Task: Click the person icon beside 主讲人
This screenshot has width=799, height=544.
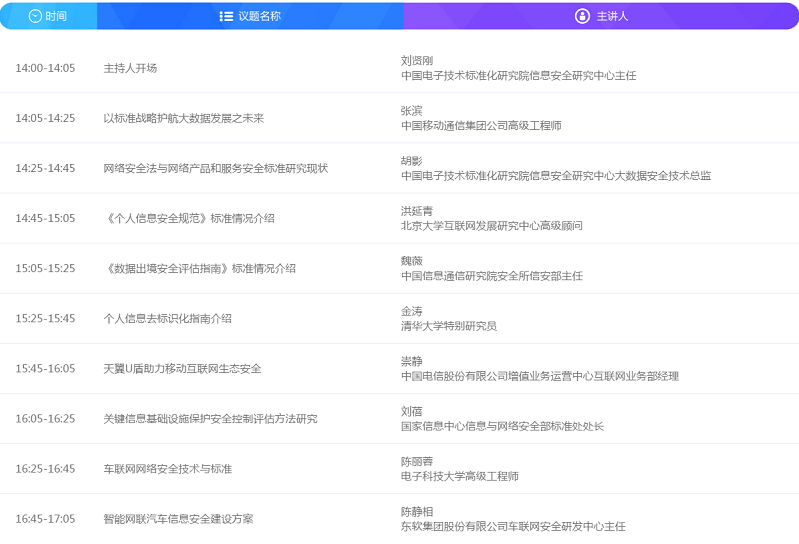Action: [x=582, y=16]
